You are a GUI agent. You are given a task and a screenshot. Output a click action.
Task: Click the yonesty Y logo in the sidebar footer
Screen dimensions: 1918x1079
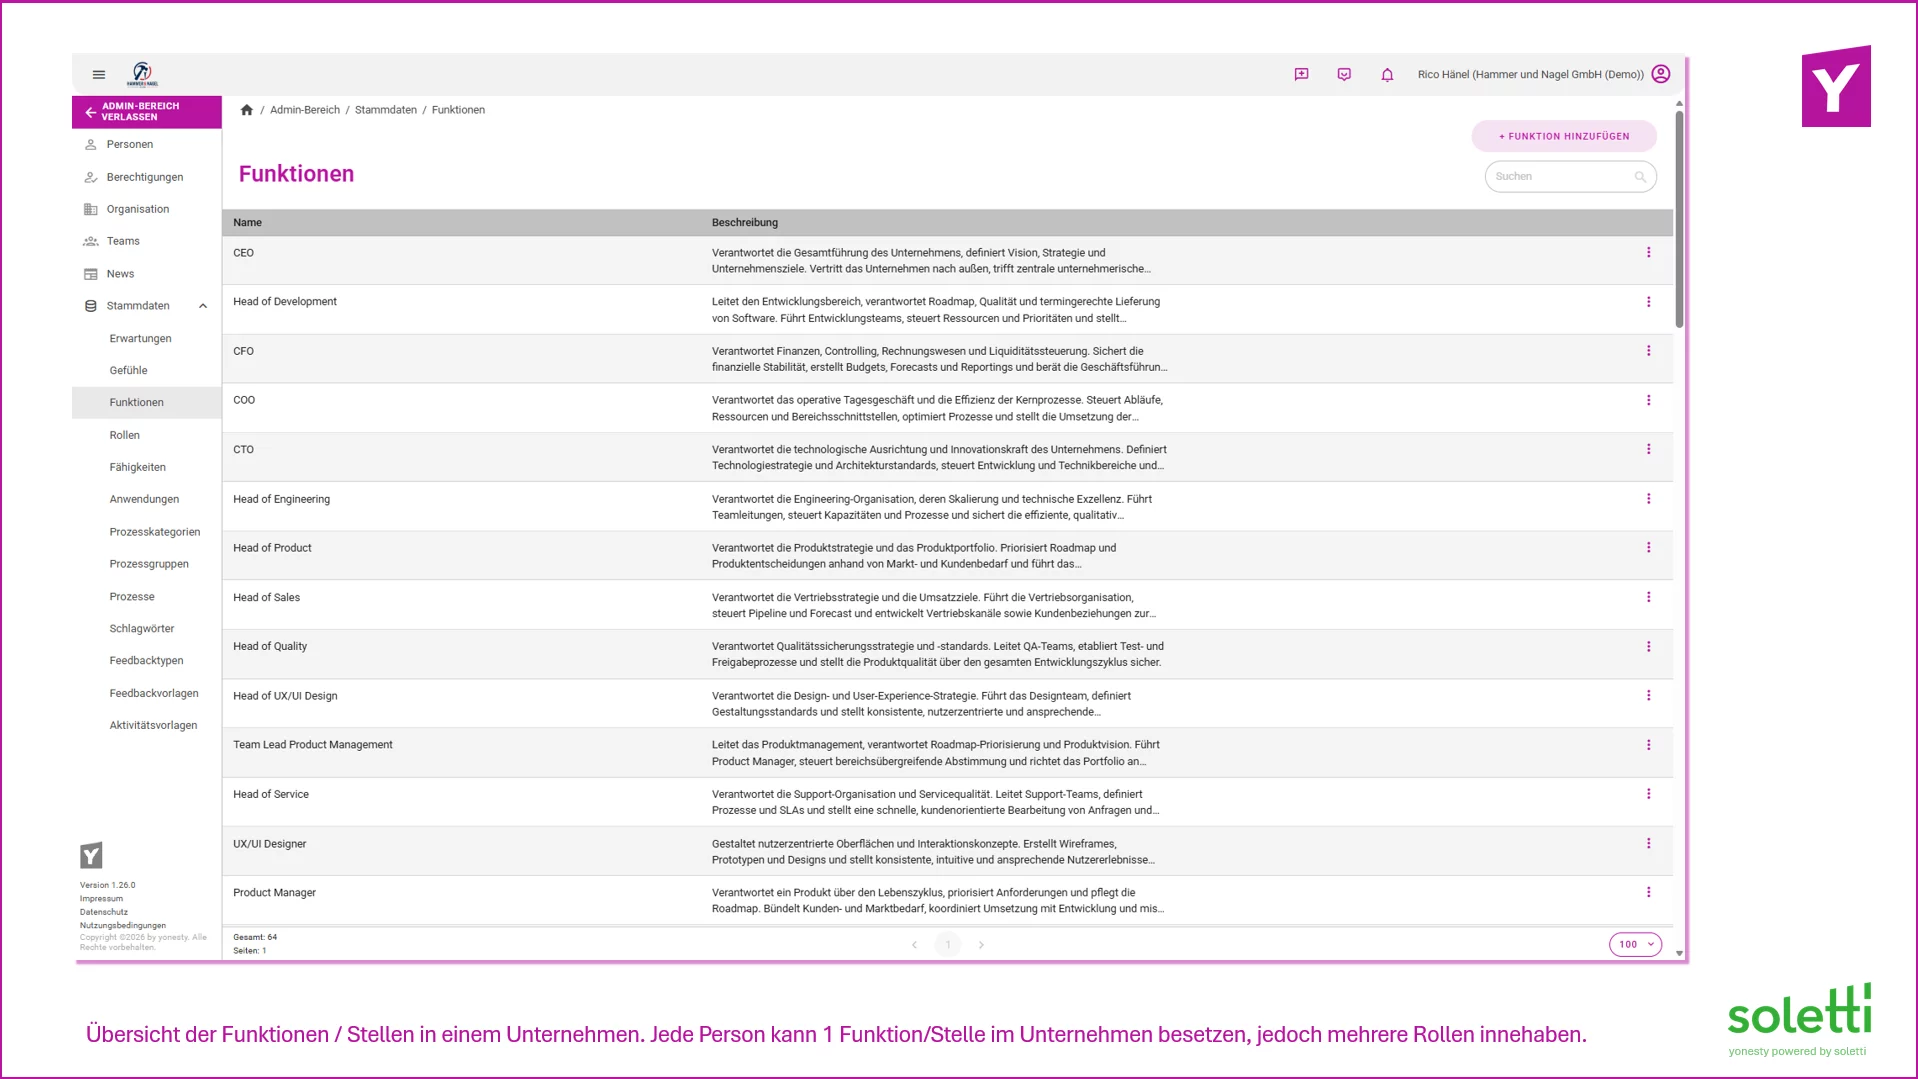91,856
